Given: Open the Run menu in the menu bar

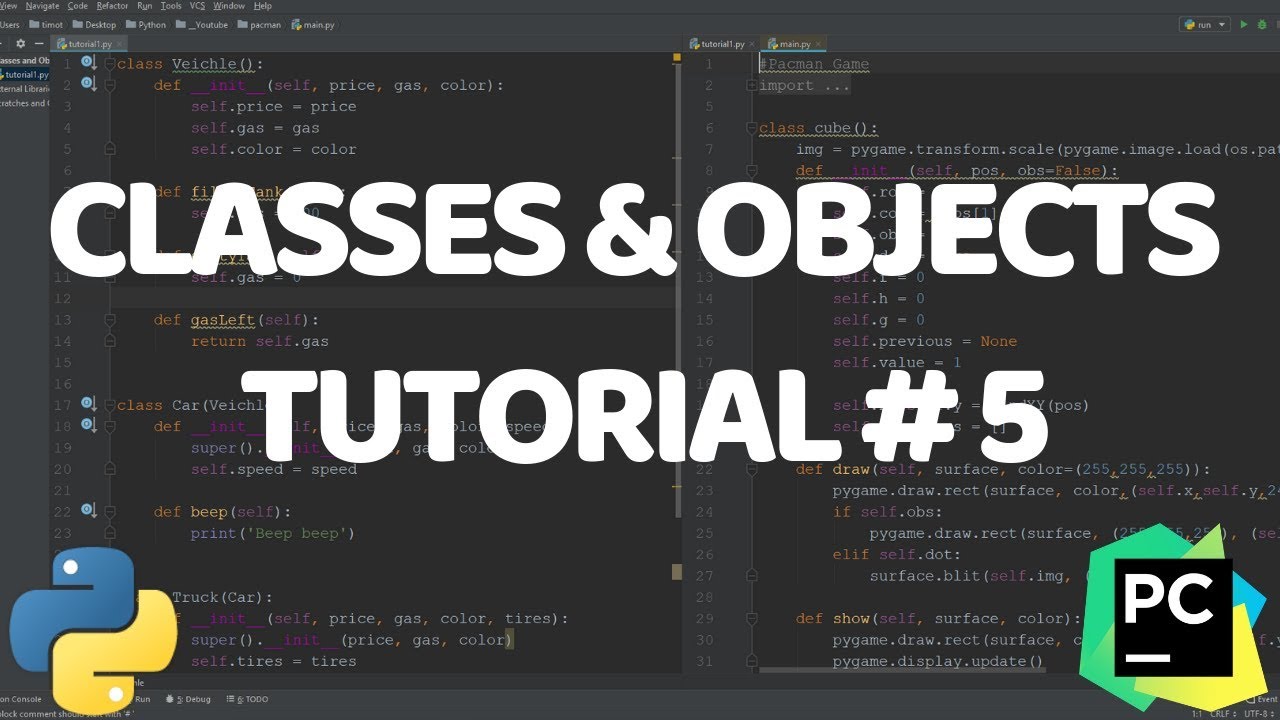Looking at the screenshot, I should [145, 6].
